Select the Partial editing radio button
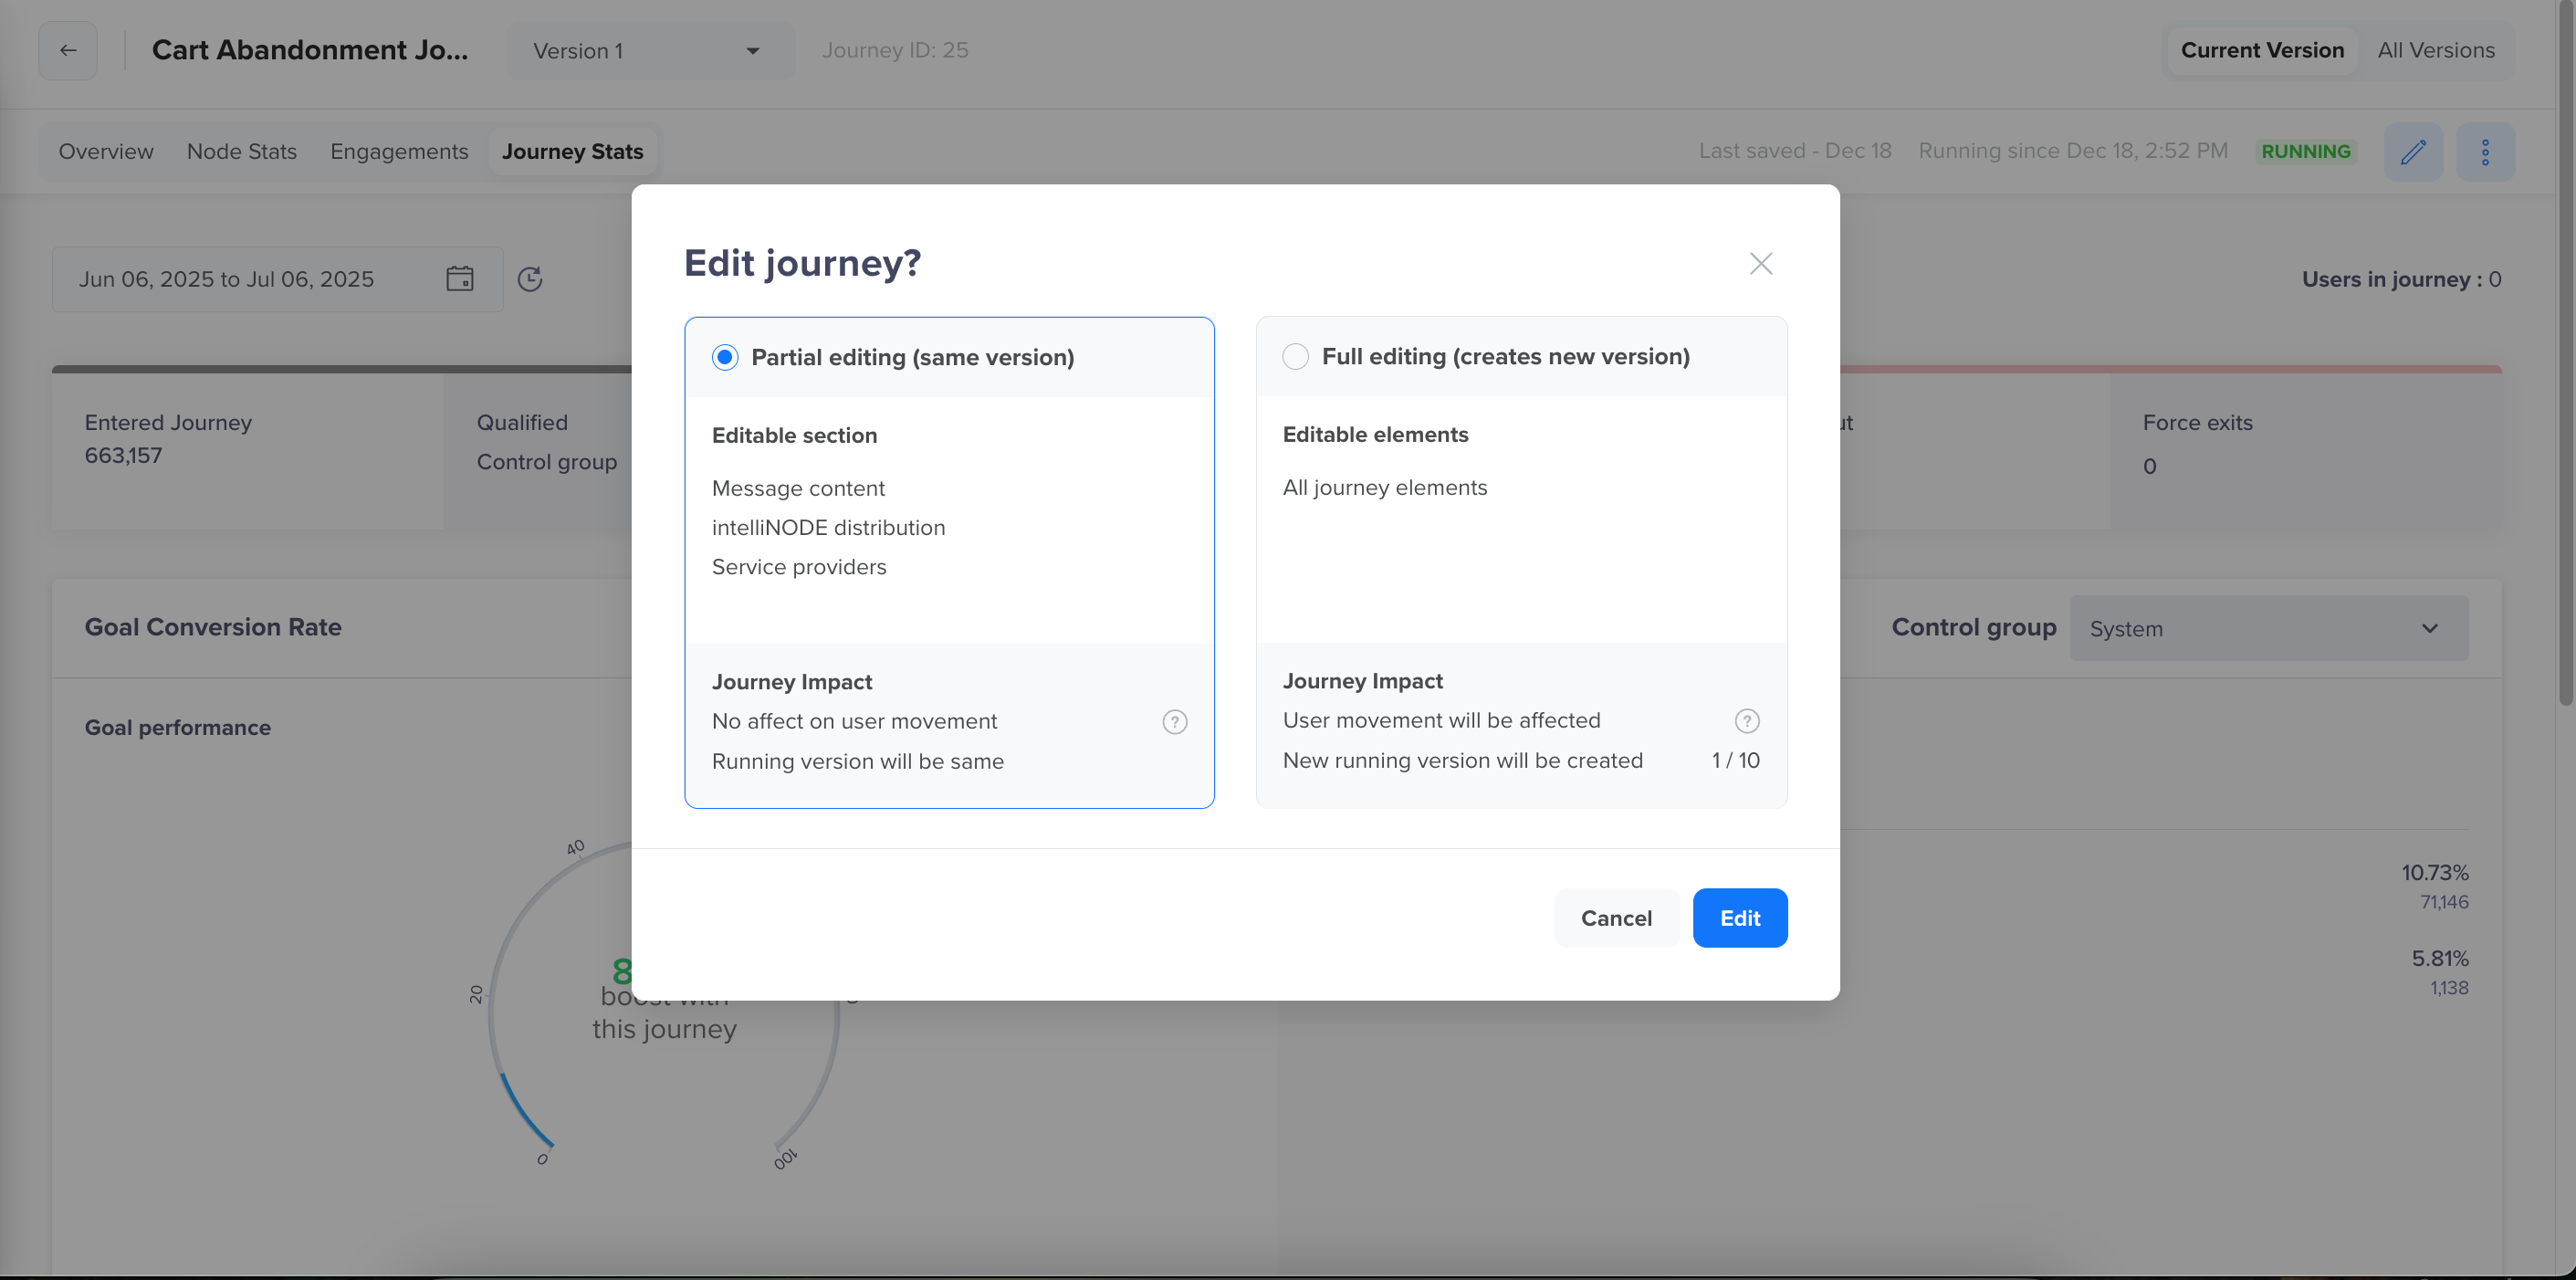2576x1280 pixels. pyautogui.click(x=724, y=356)
